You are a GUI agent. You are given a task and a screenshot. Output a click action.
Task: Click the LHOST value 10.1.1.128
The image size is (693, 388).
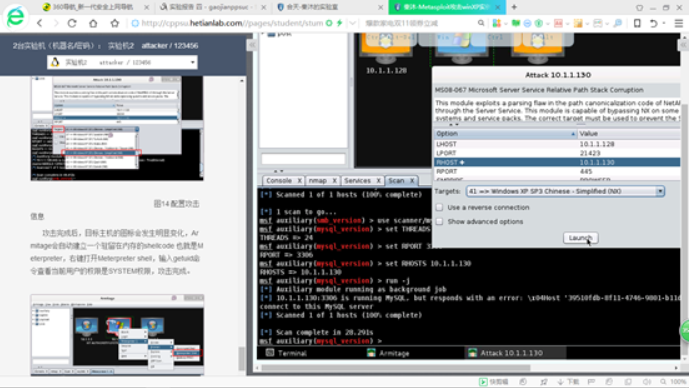pos(597,144)
